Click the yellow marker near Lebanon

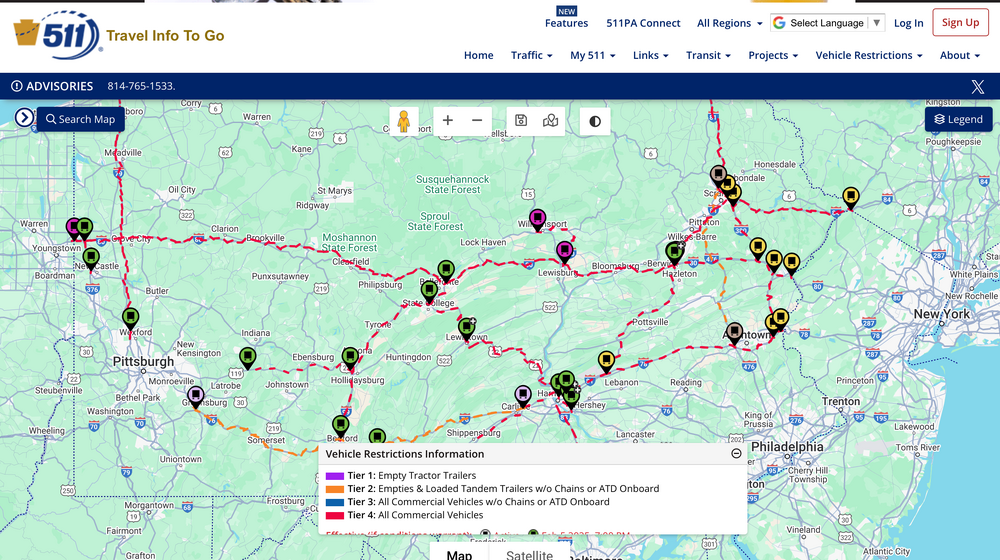pyautogui.click(x=606, y=362)
